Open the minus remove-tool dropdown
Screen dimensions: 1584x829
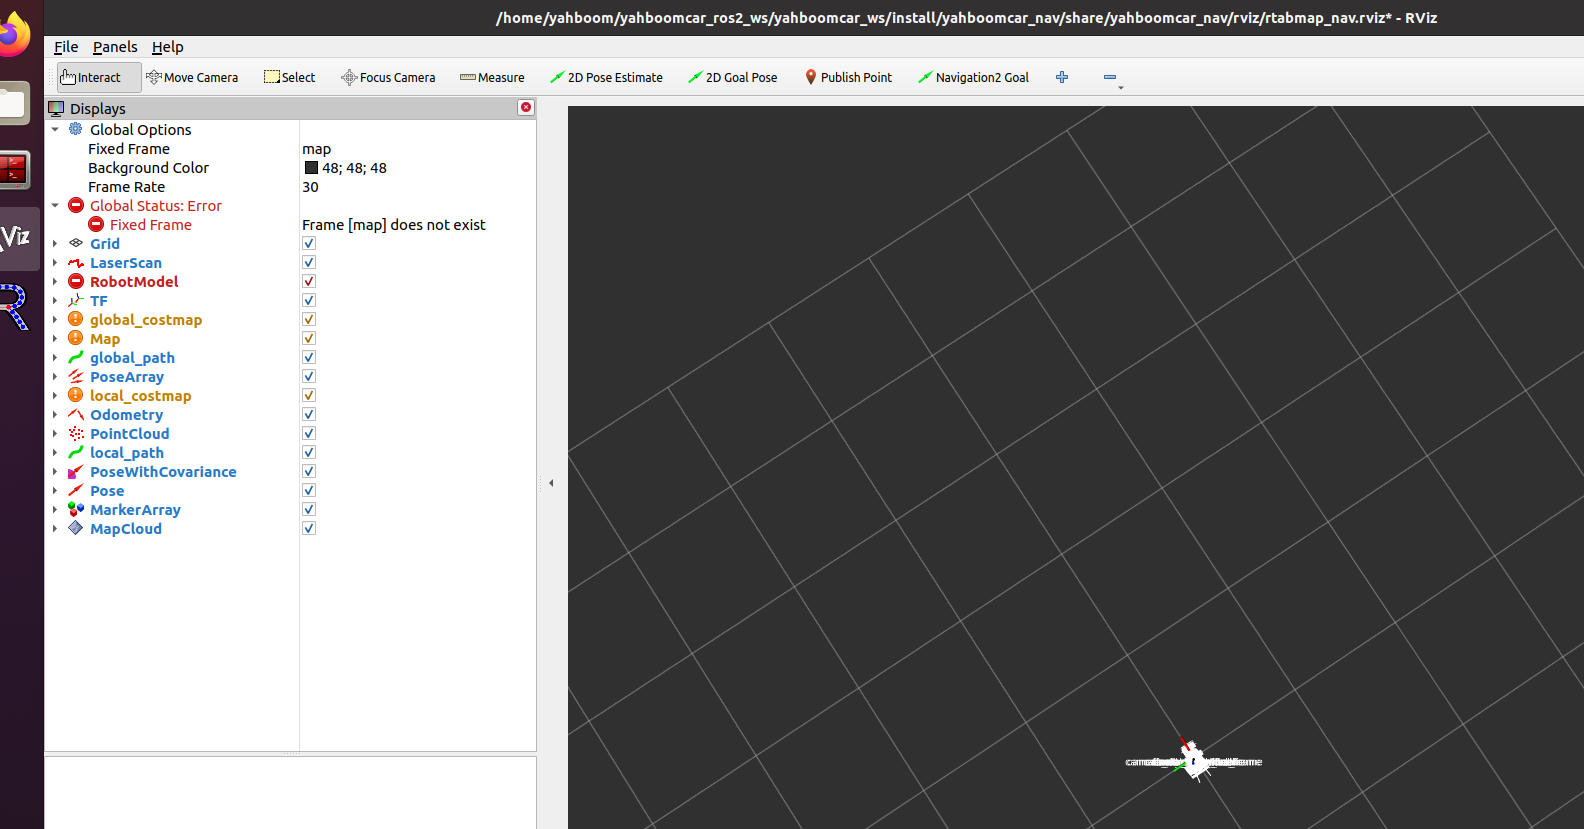pyautogui.click(x=1113, y=78)
